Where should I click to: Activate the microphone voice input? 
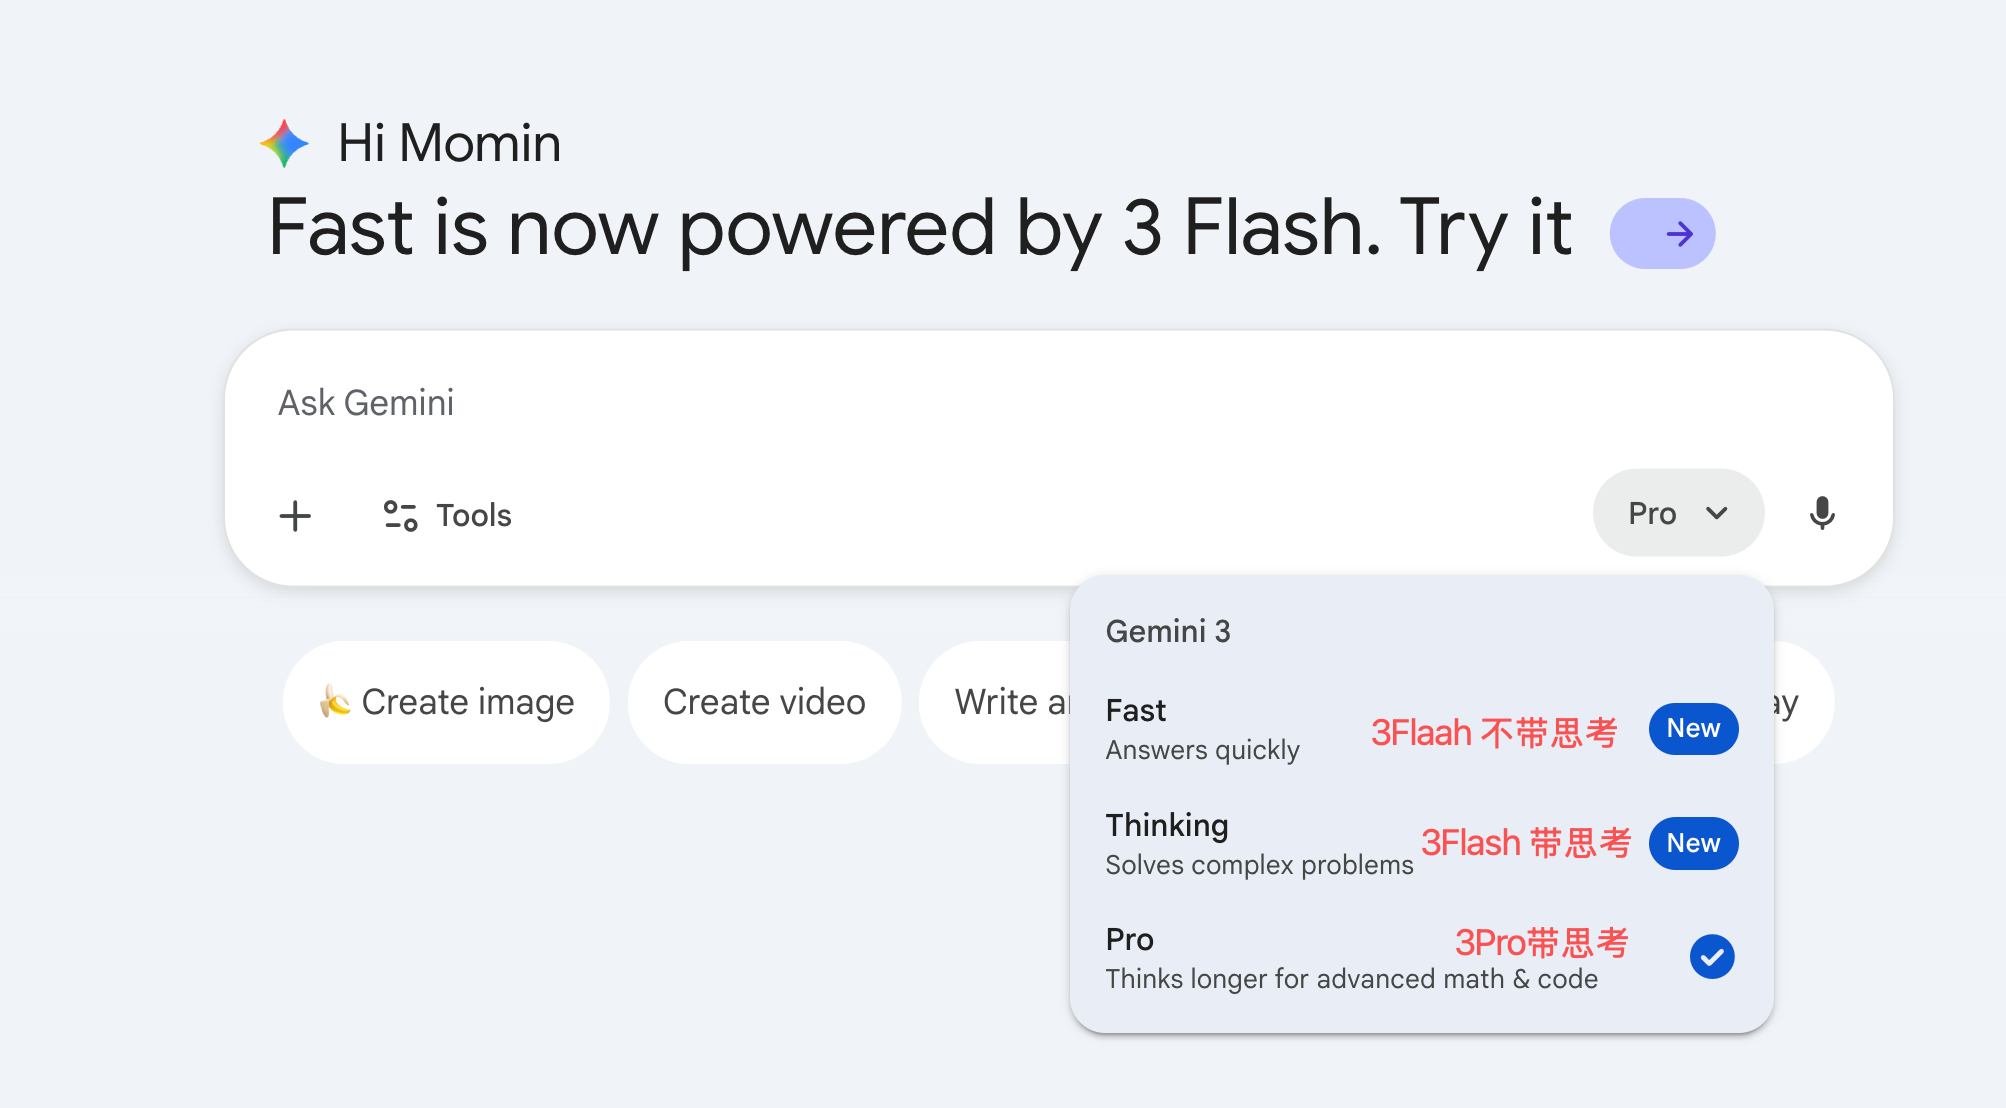pyautogui.click(x=1821, y=514)
